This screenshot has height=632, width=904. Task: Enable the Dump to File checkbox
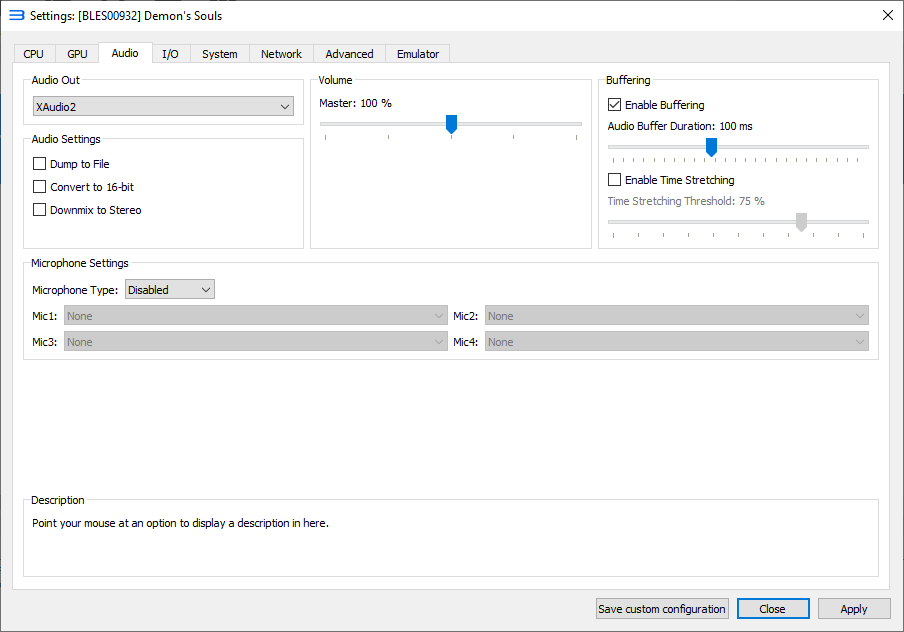pos(40,164)
